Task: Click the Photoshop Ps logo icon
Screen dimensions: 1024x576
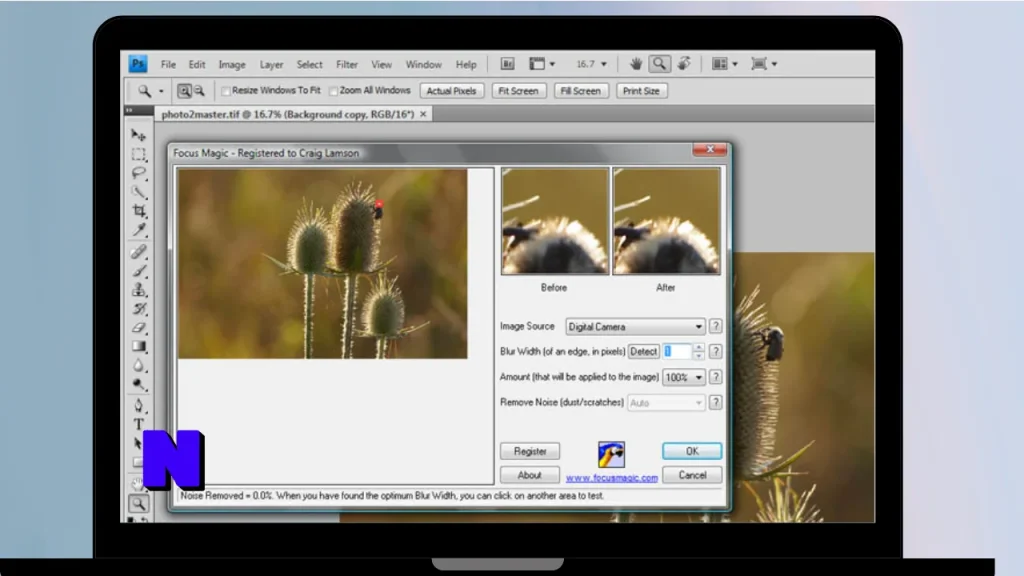Action: click(x=138, y=64)
